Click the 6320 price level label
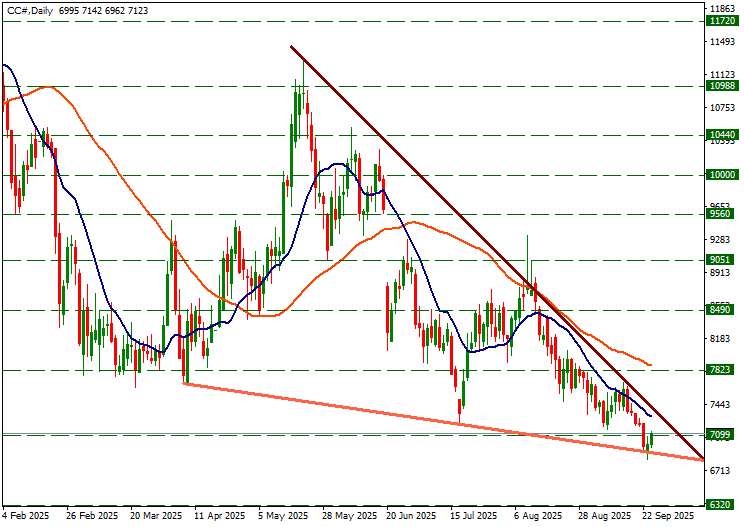This screenshot has height=527, width=744. pyautogui.click(x=721, y=505)
